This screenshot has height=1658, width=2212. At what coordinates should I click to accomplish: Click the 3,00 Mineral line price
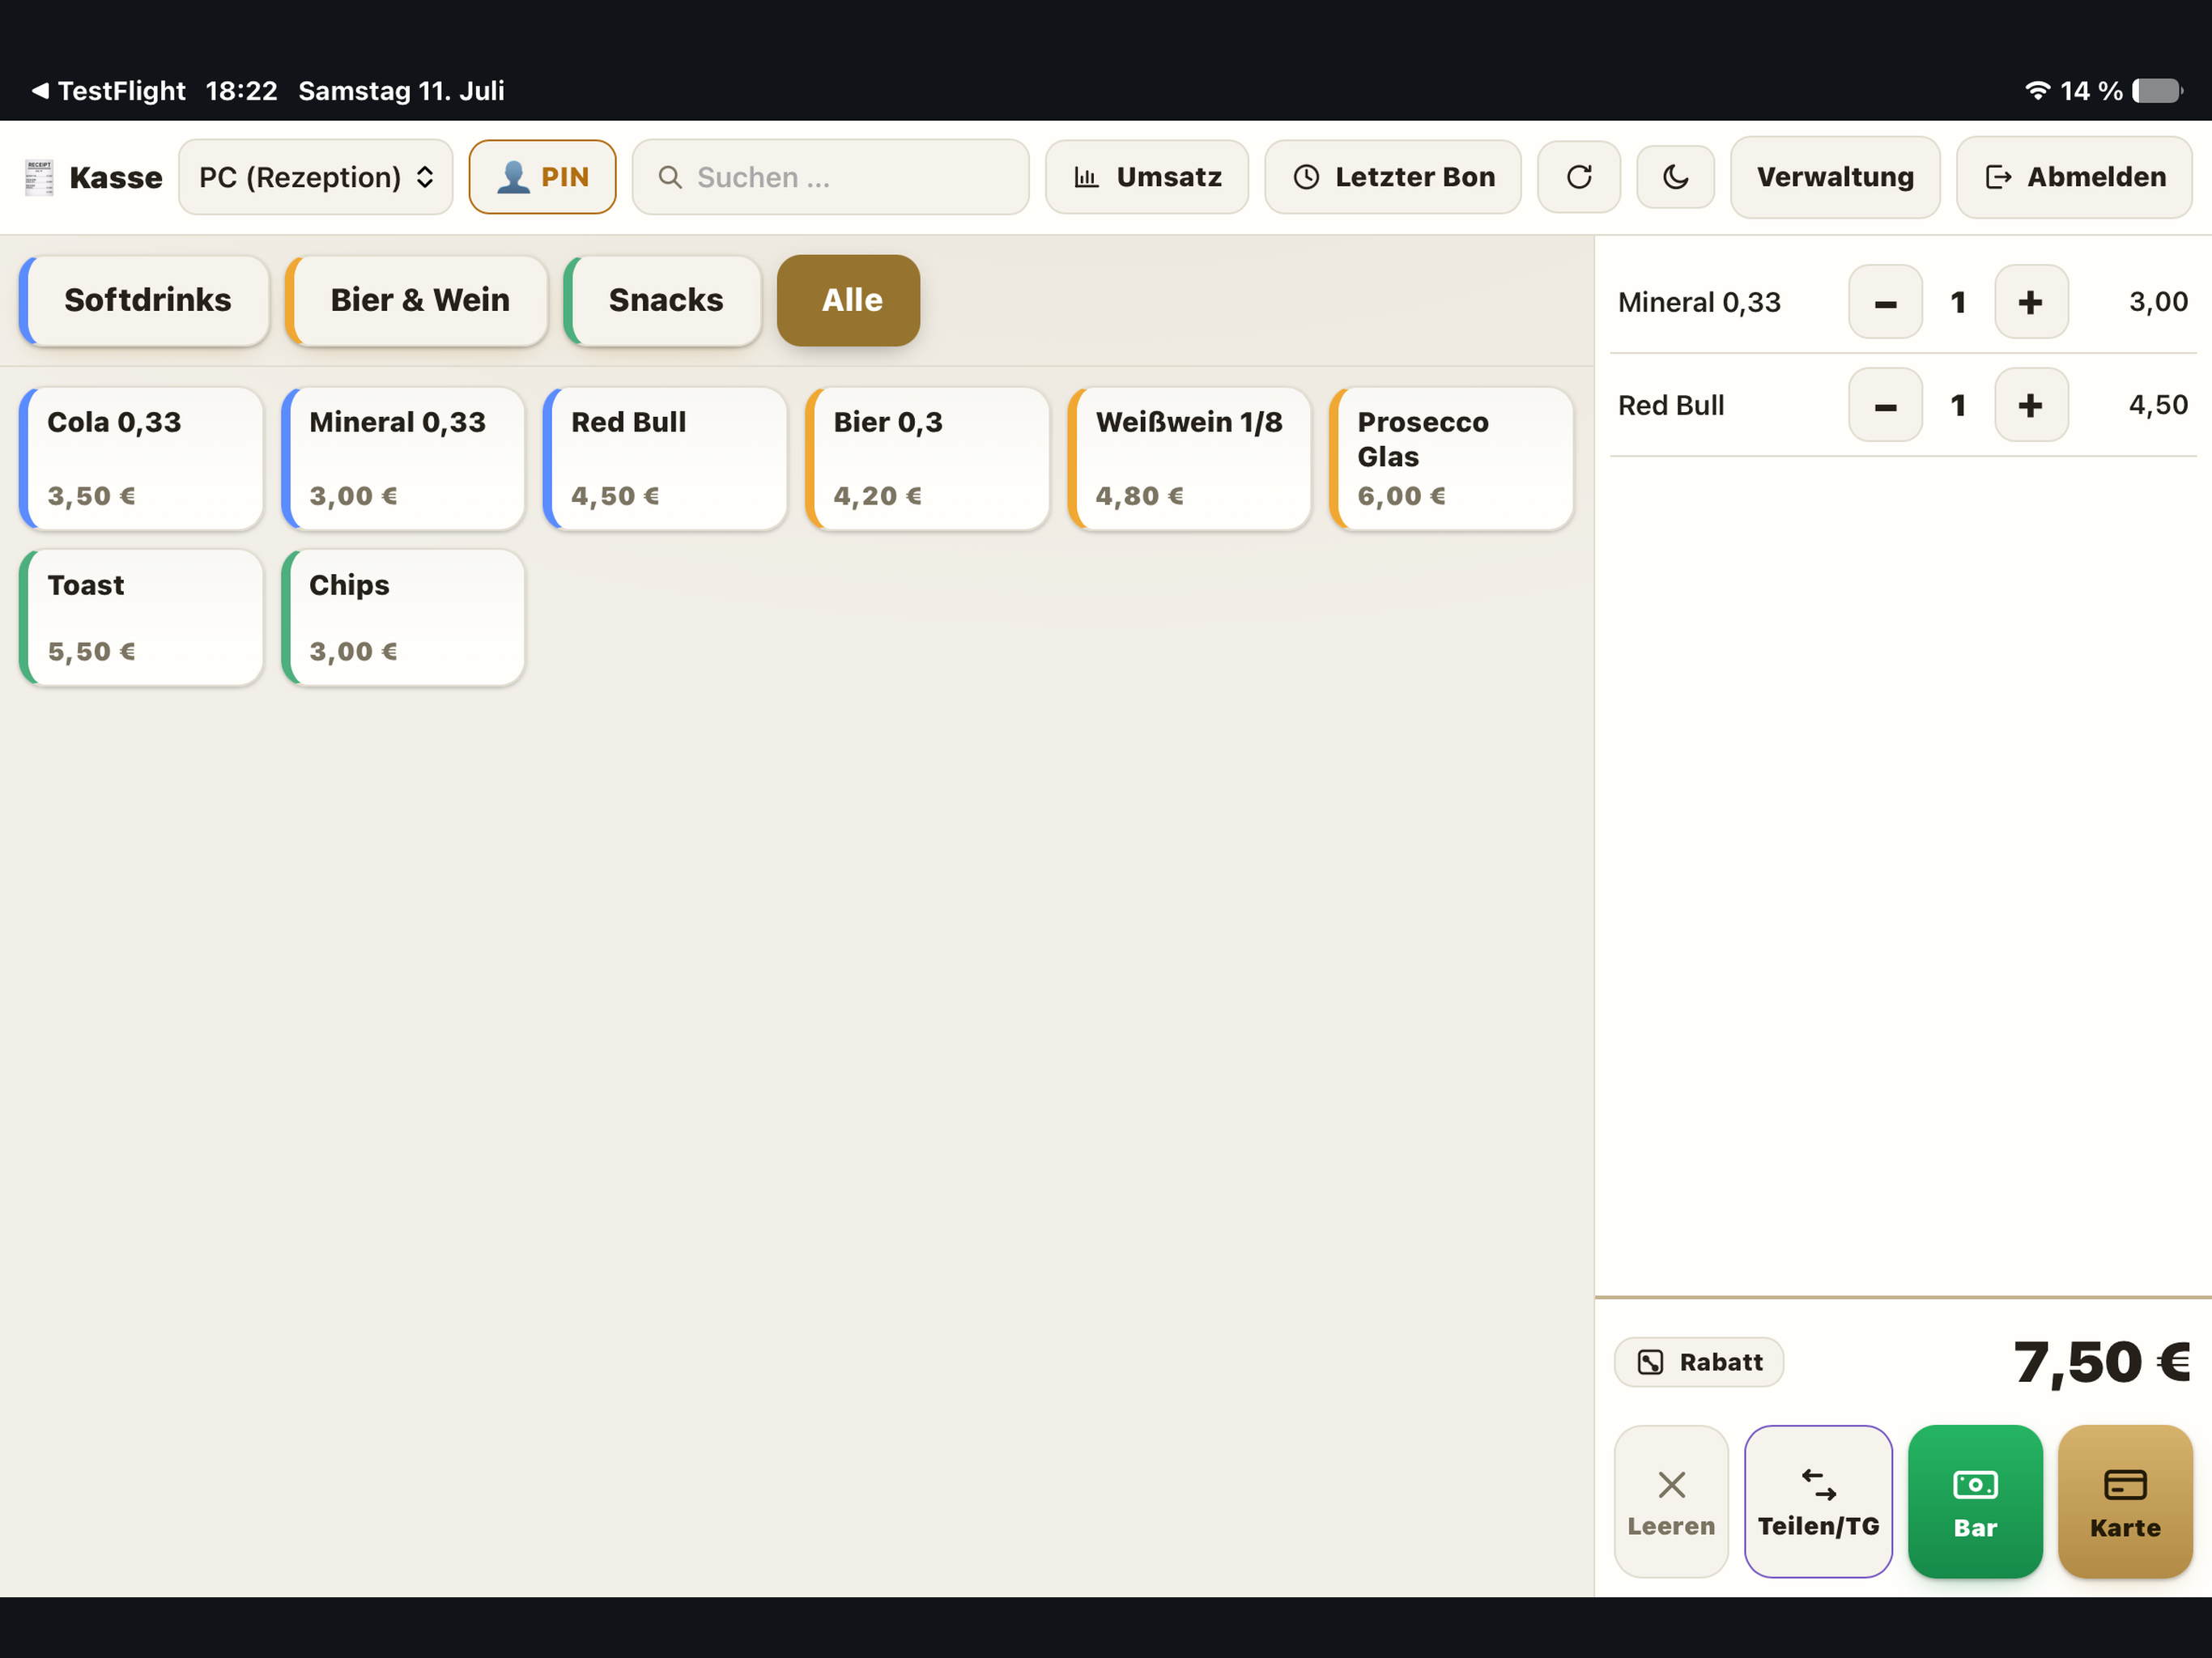pyautogui.click(x=2158, y=302)
